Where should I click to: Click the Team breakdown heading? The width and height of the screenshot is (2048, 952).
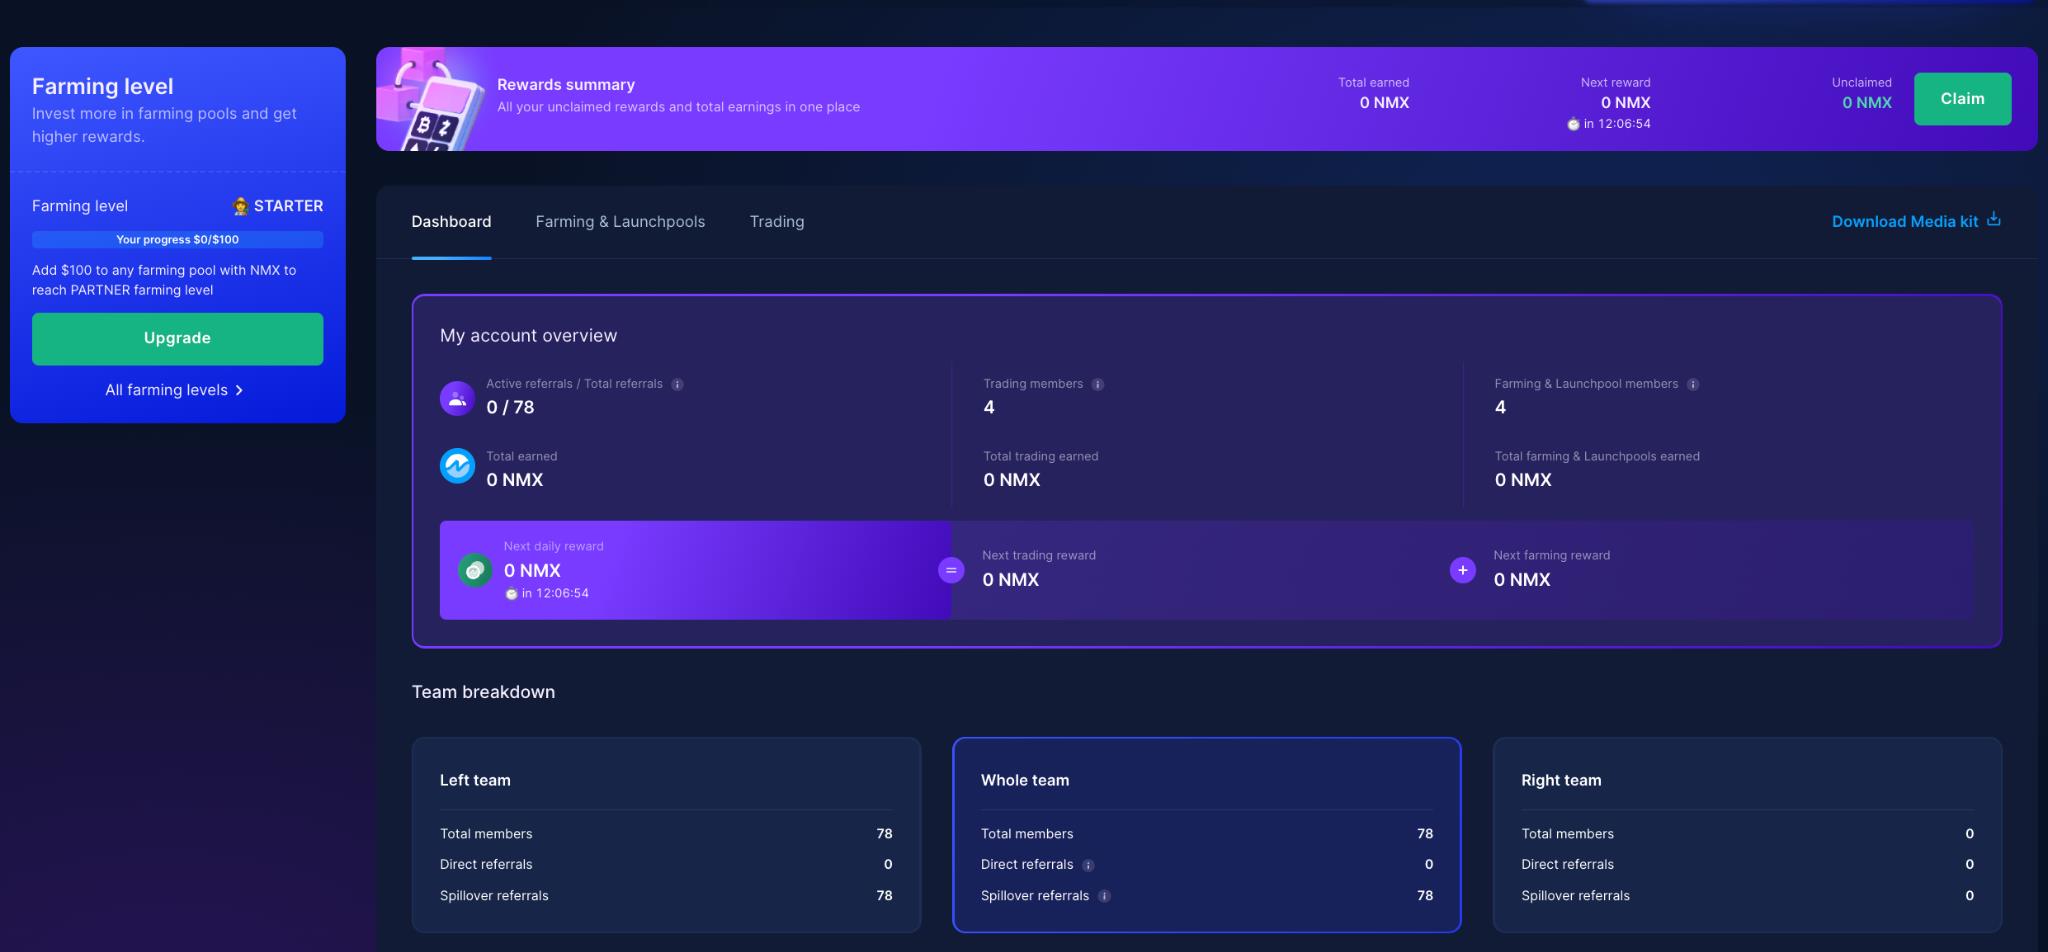tap(483, 692)
